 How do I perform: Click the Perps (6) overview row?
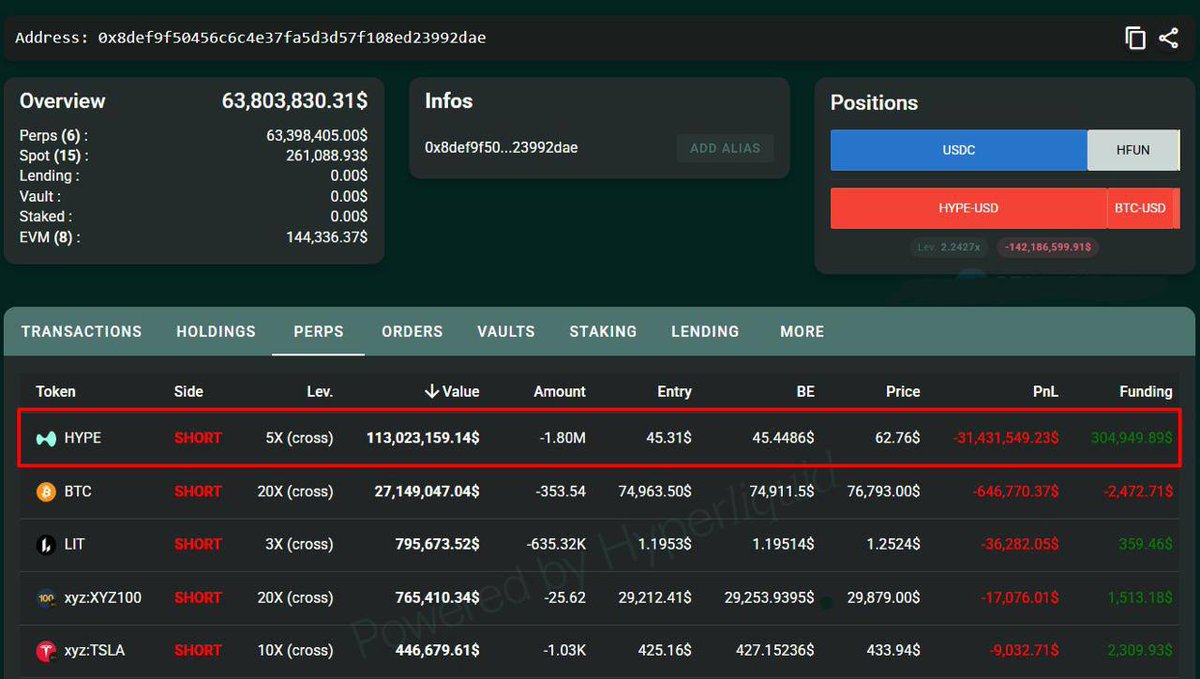pyautogui.click(x=193, y=135)
